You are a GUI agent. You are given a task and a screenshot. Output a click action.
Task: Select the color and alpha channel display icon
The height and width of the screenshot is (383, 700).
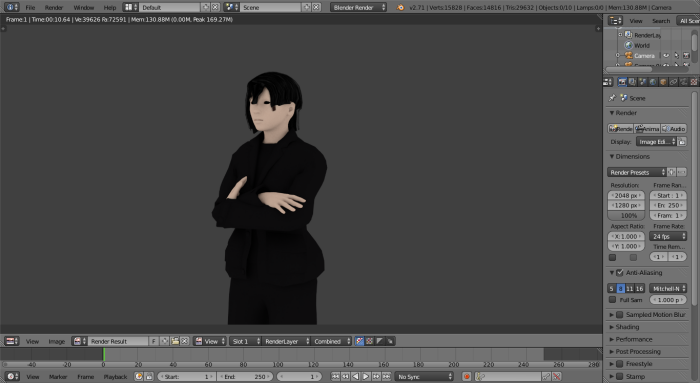(359, 341)
